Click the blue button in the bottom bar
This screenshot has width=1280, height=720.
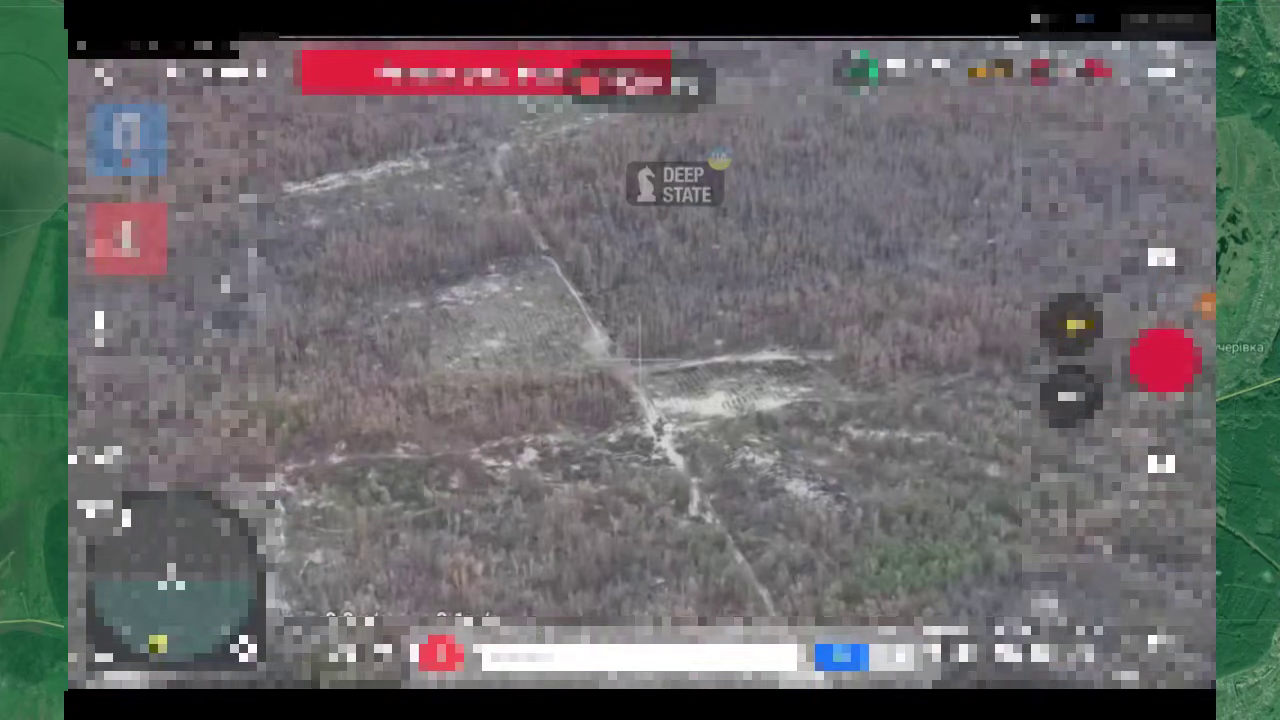[841, 656]
